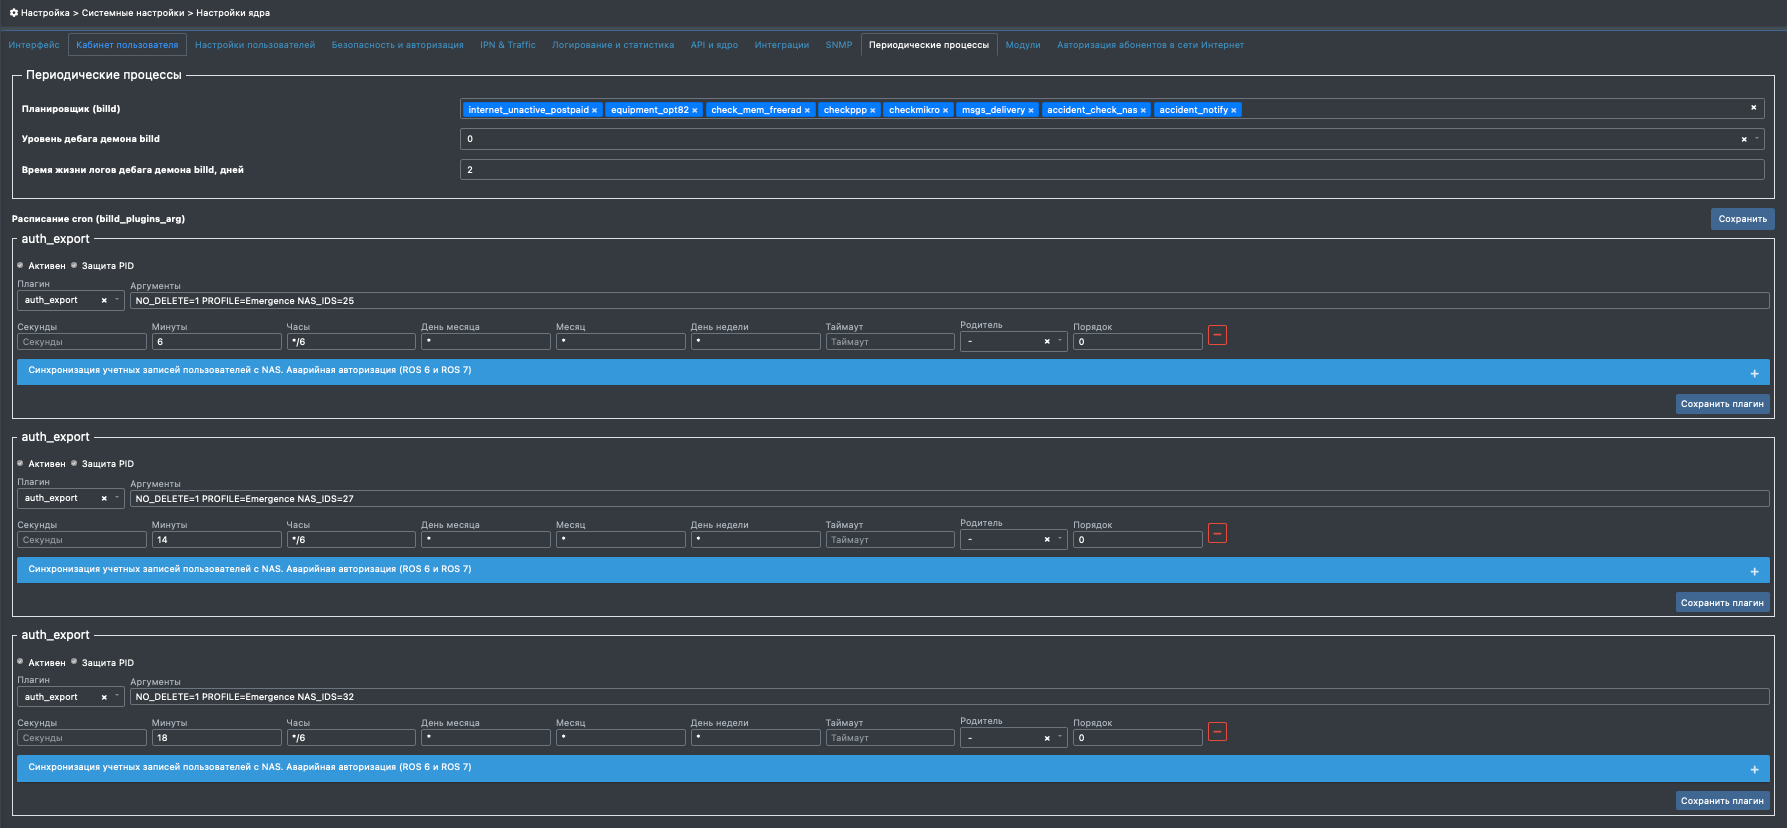This screenshot has width=1787, height=828.
Task: Open the Родитель dropdown in the third auth_export block
Action: click(x=1059, y=738)
